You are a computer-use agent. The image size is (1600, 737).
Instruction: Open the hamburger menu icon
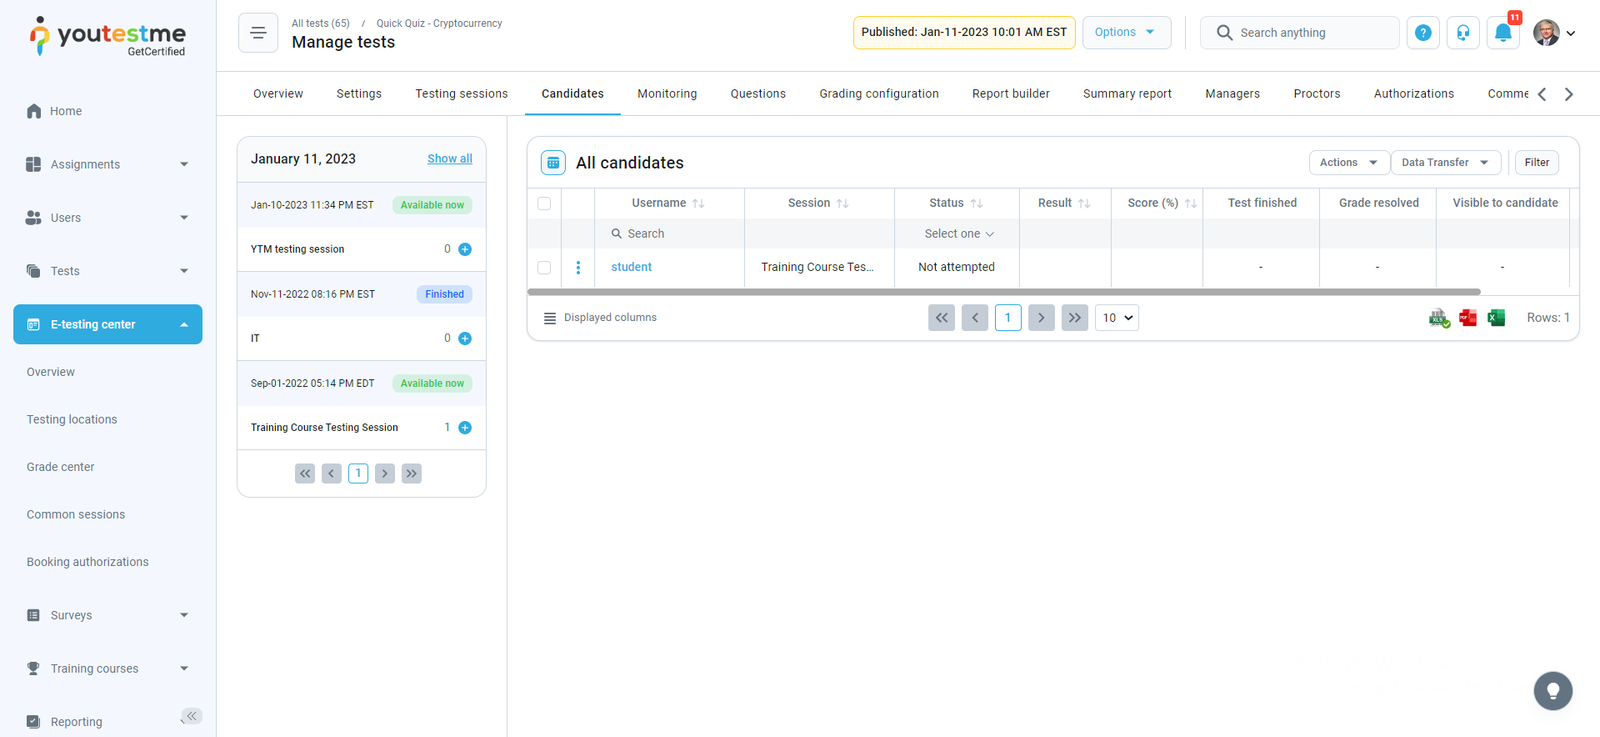[x=258, y=33]
